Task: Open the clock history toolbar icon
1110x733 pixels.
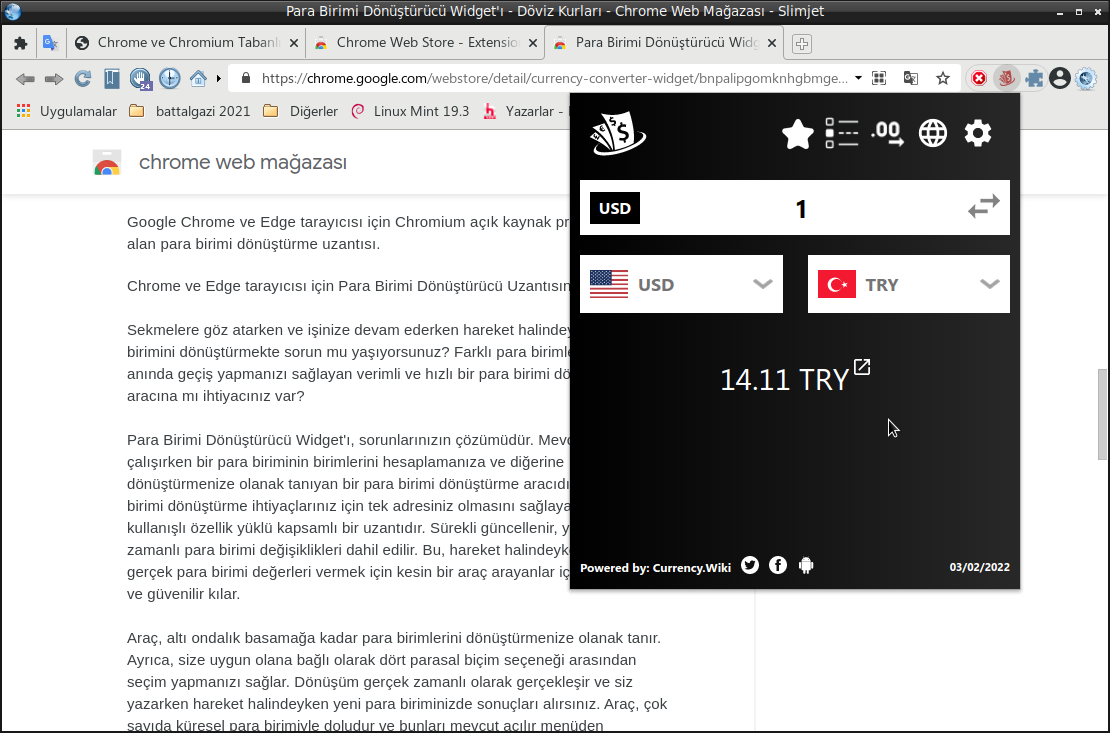Action: (x=170, y=79)
